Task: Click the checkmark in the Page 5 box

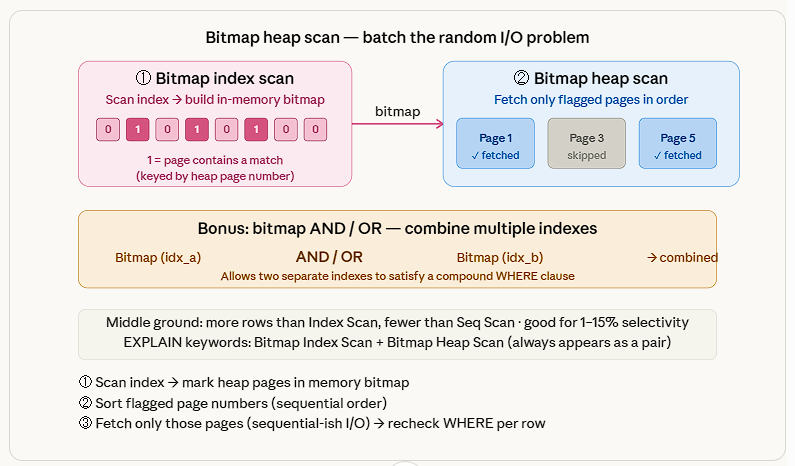Action: (x=656, y=156)
